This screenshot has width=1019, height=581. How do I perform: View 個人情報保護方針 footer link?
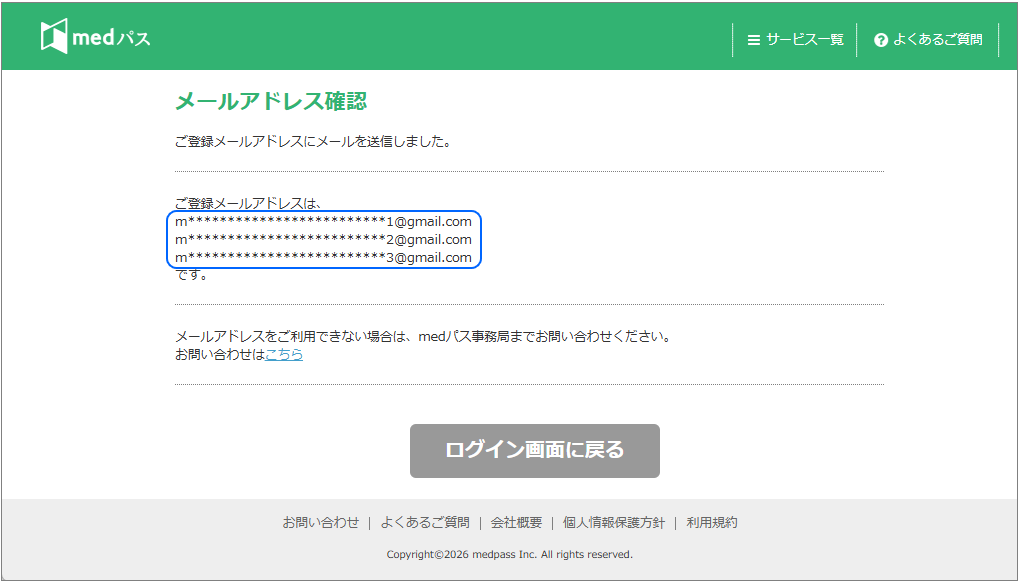[612, 522]
